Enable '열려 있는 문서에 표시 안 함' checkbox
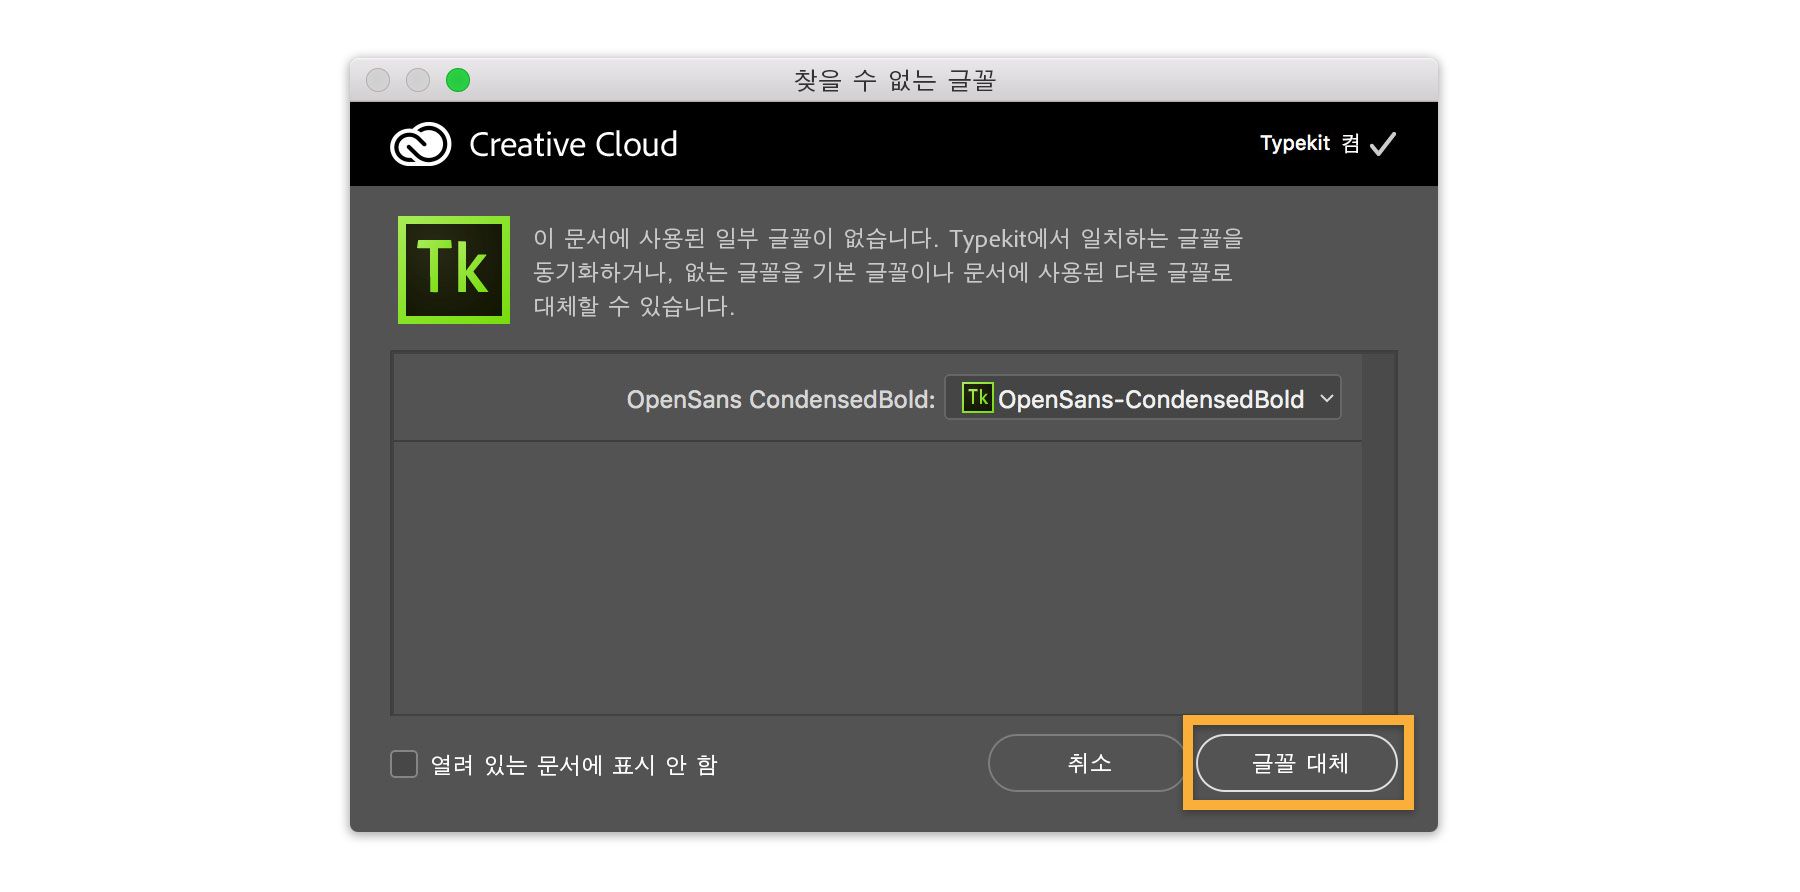 point(404,764)
